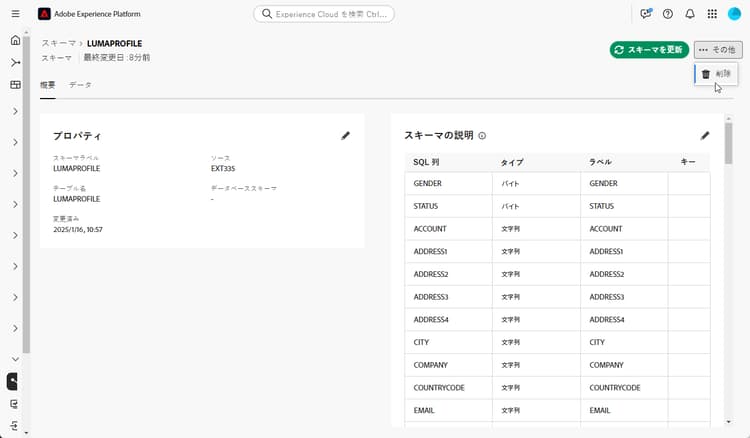
Task: Select ADDRESS2 in the ラベル column
Action: coord(607,274)
